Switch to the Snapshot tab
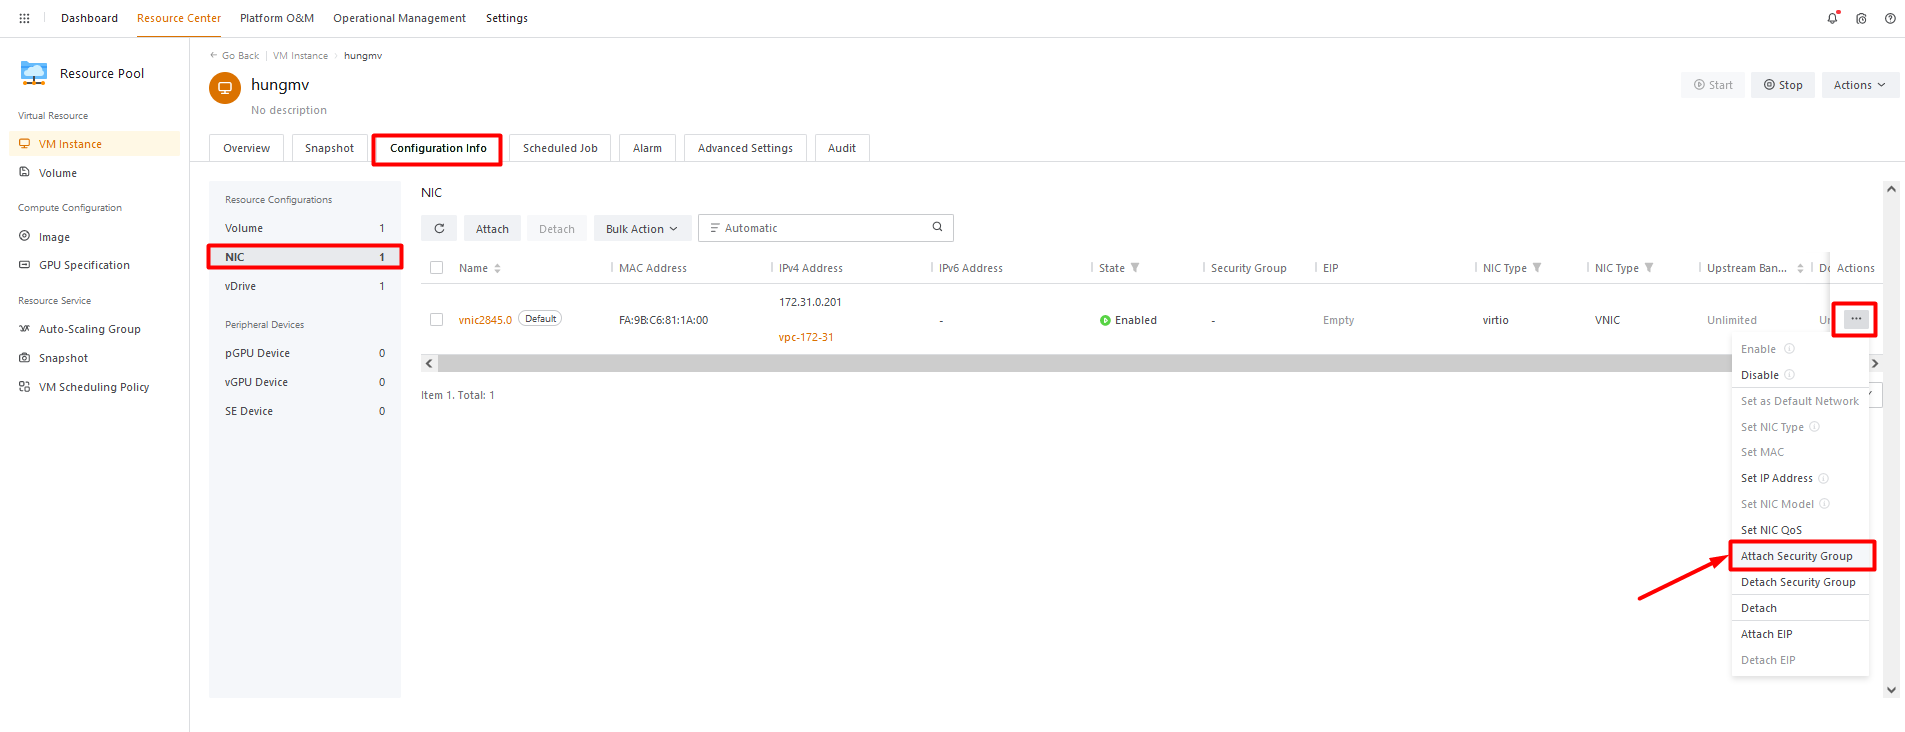Screen dimensions: 1905x732 (x=329, y=148)
